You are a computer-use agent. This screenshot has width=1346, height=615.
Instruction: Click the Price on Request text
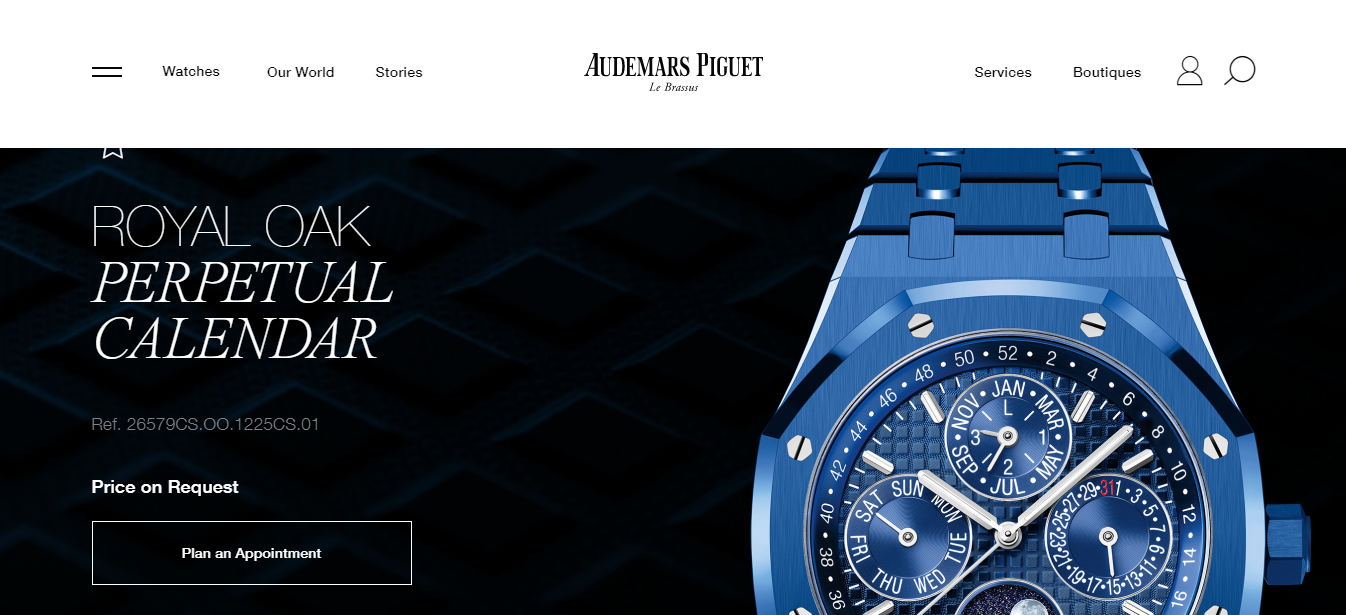click(x=165, y=487)
